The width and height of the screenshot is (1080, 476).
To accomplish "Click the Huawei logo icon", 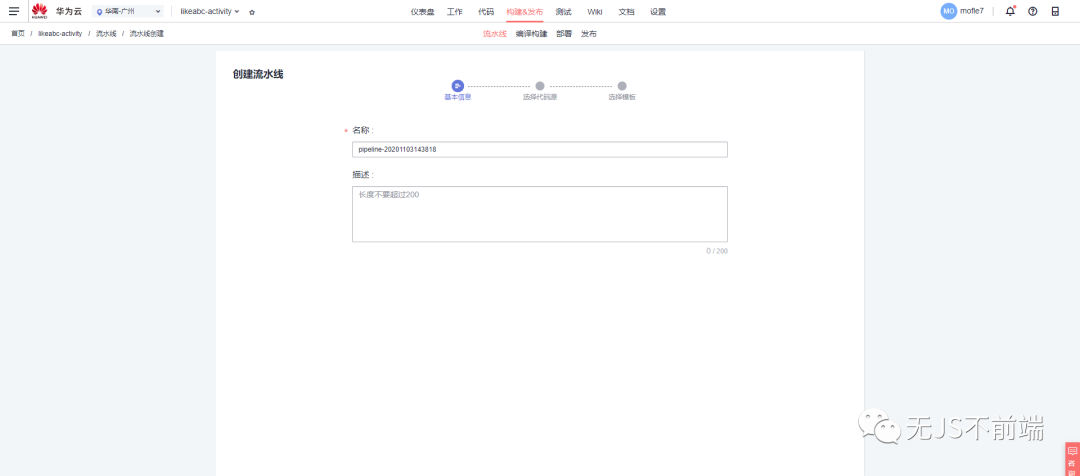I will 40,10.
